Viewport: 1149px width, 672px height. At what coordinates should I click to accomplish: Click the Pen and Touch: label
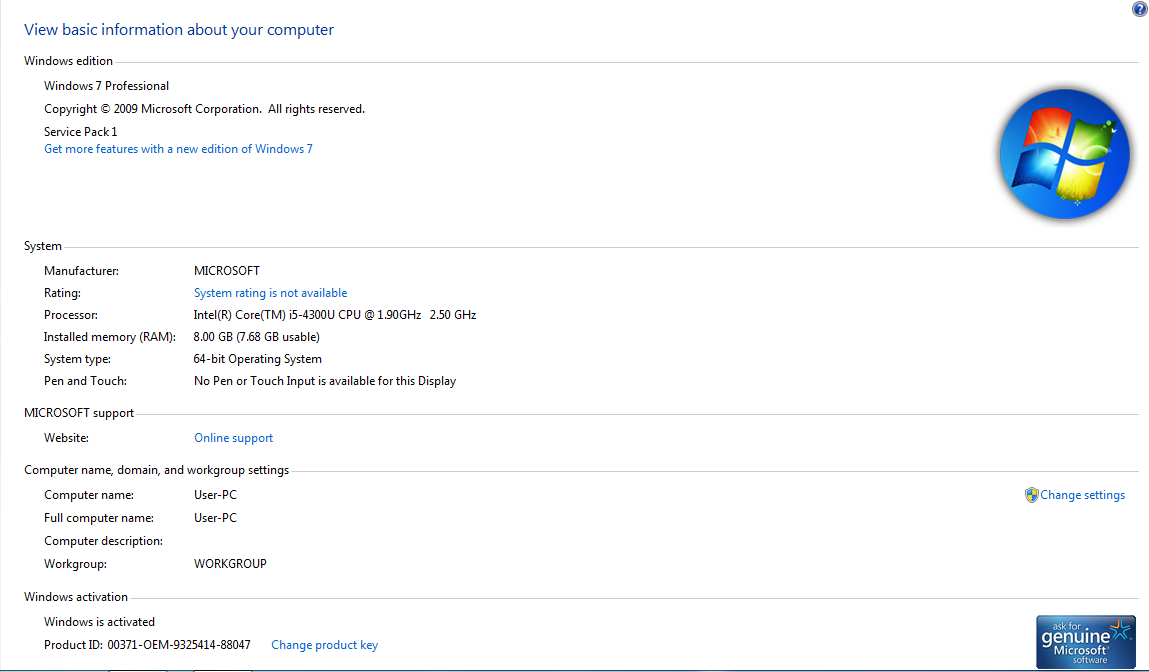[x=85, y=381]
